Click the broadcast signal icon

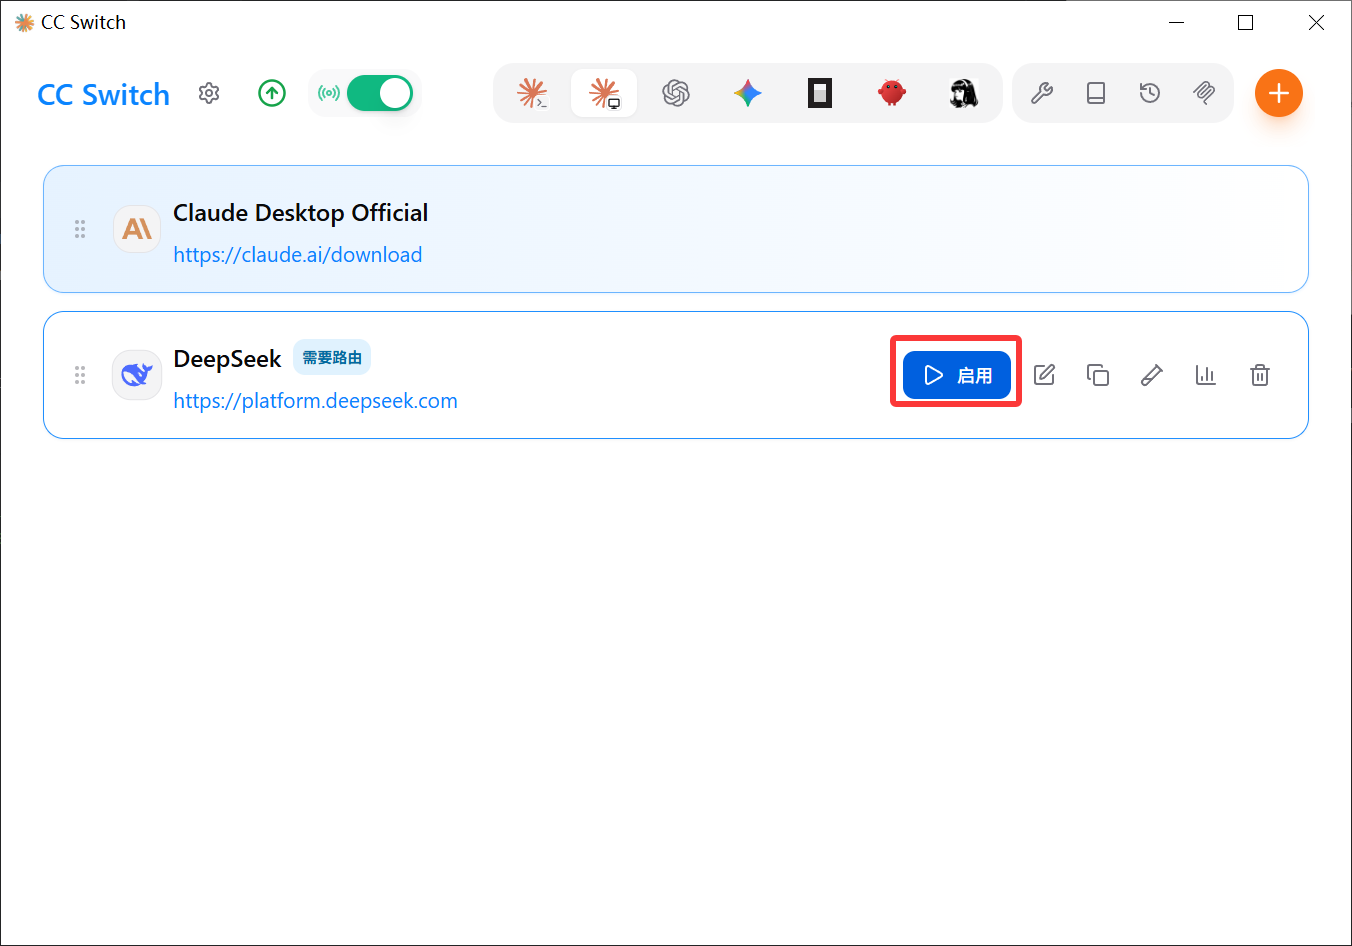[x=329, y=93]
